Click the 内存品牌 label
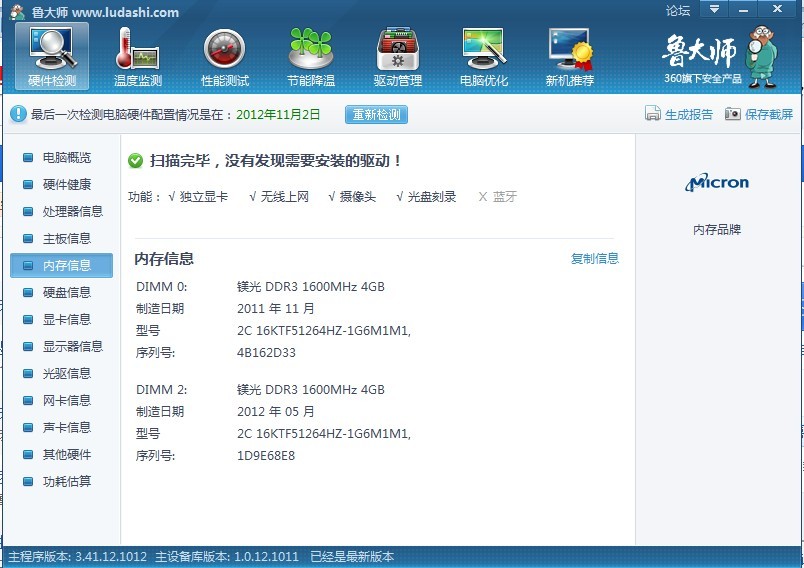Image resolution: width=804 pixels, height=568 pixels. (717, 230)
